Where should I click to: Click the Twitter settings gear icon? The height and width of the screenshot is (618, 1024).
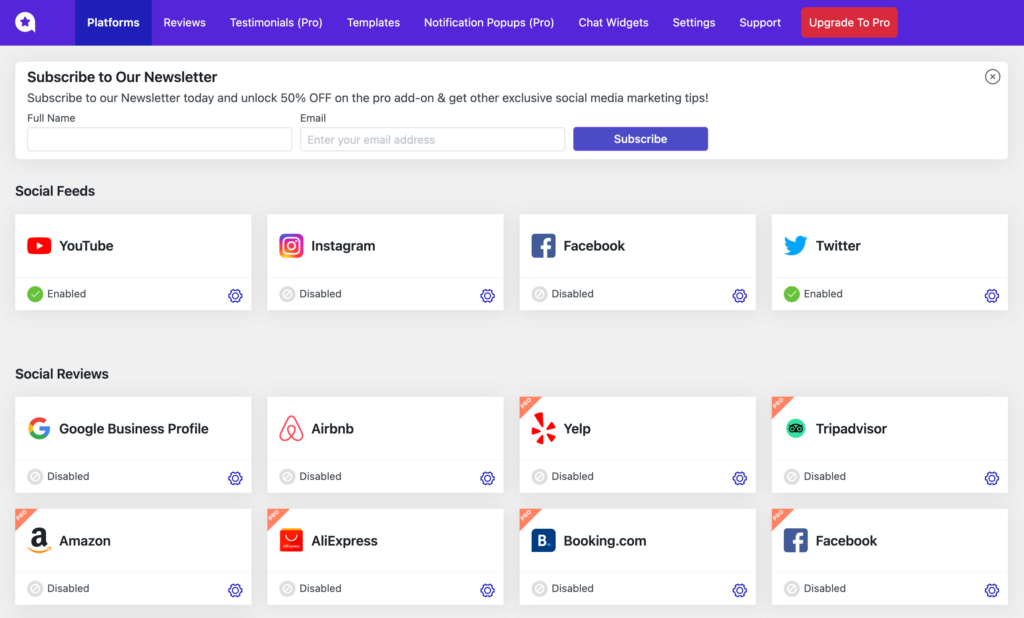pyautogui.click(x=991, y=295)
